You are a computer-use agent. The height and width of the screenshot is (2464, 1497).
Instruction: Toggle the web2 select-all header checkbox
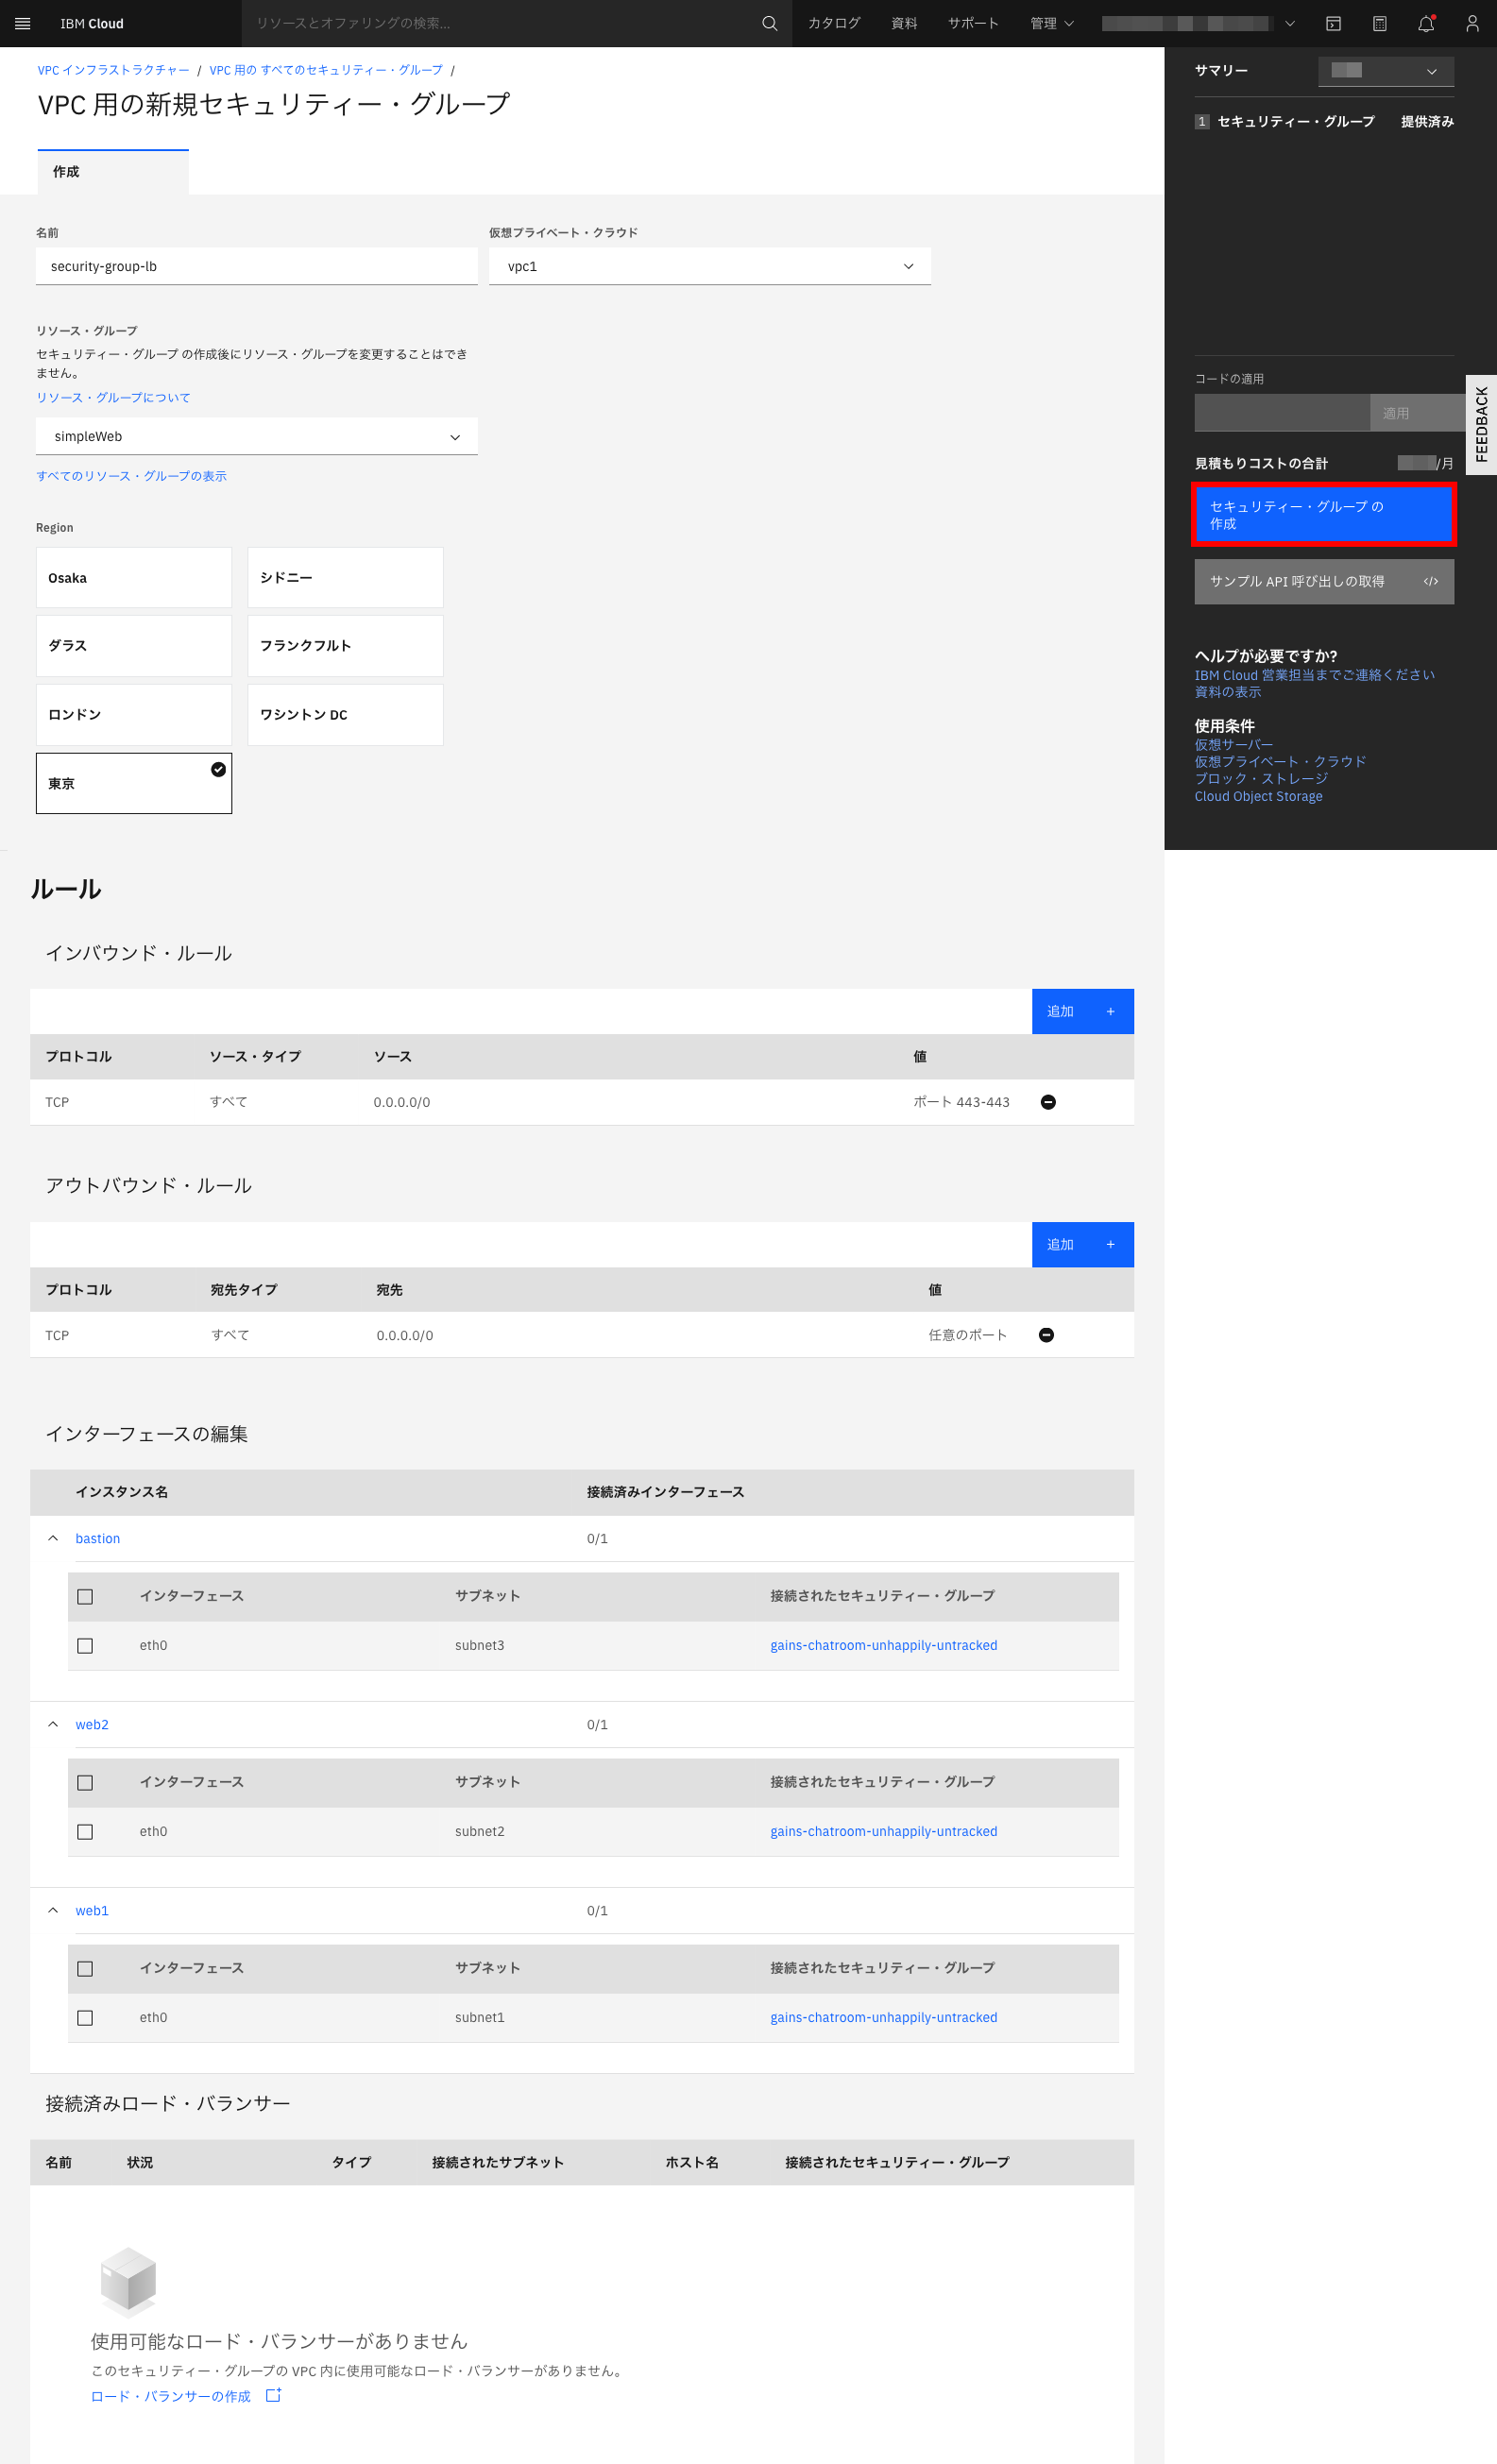[x=85, y=1783]
